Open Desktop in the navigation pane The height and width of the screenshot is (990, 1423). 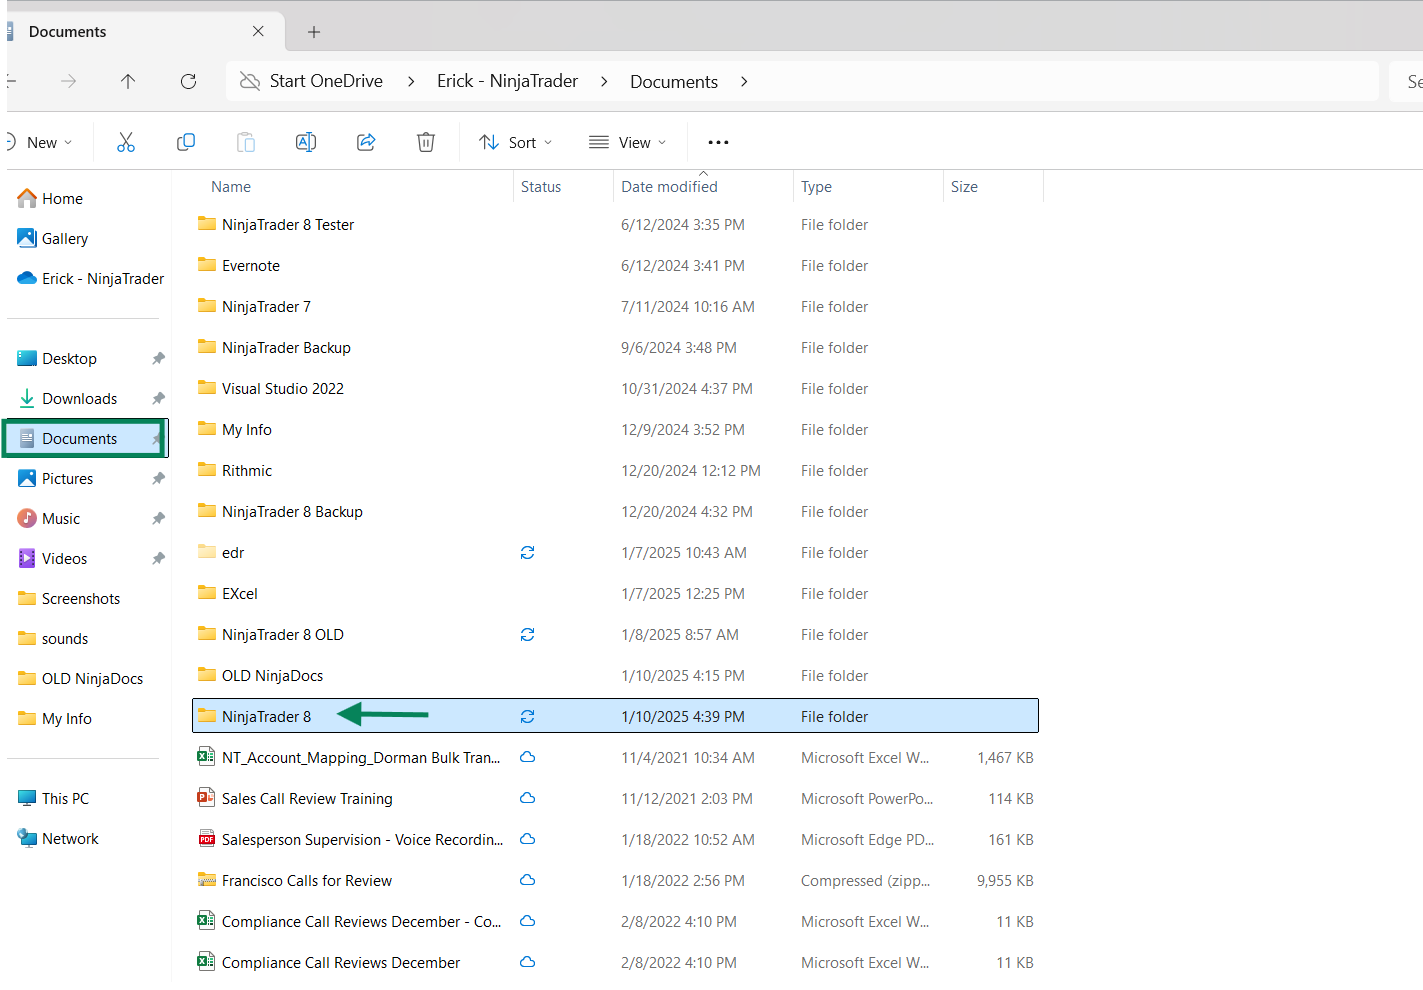pos(69,359)
